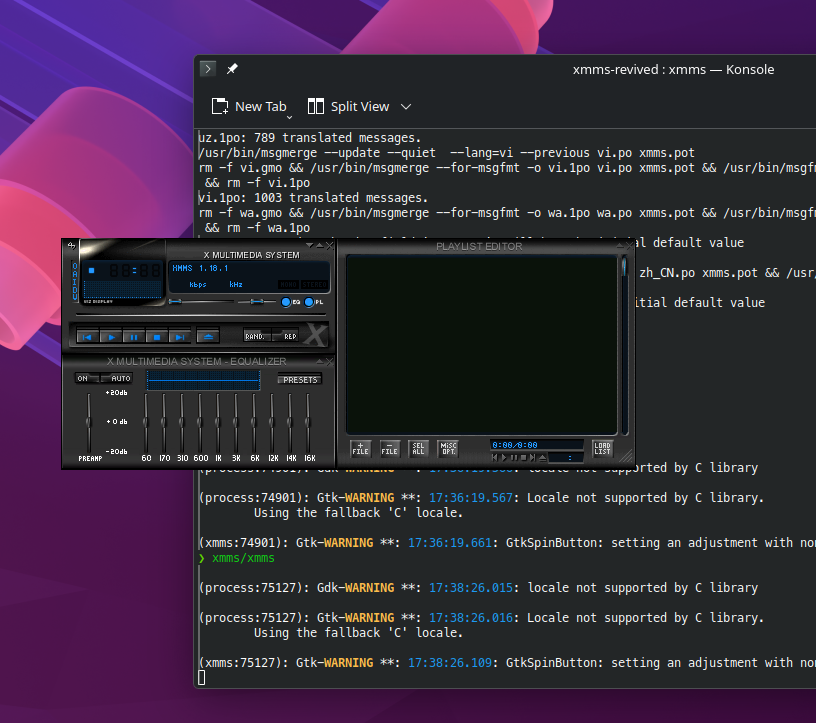
Task: Add a file with the +FILE button
Action: (x=361, y=449)
